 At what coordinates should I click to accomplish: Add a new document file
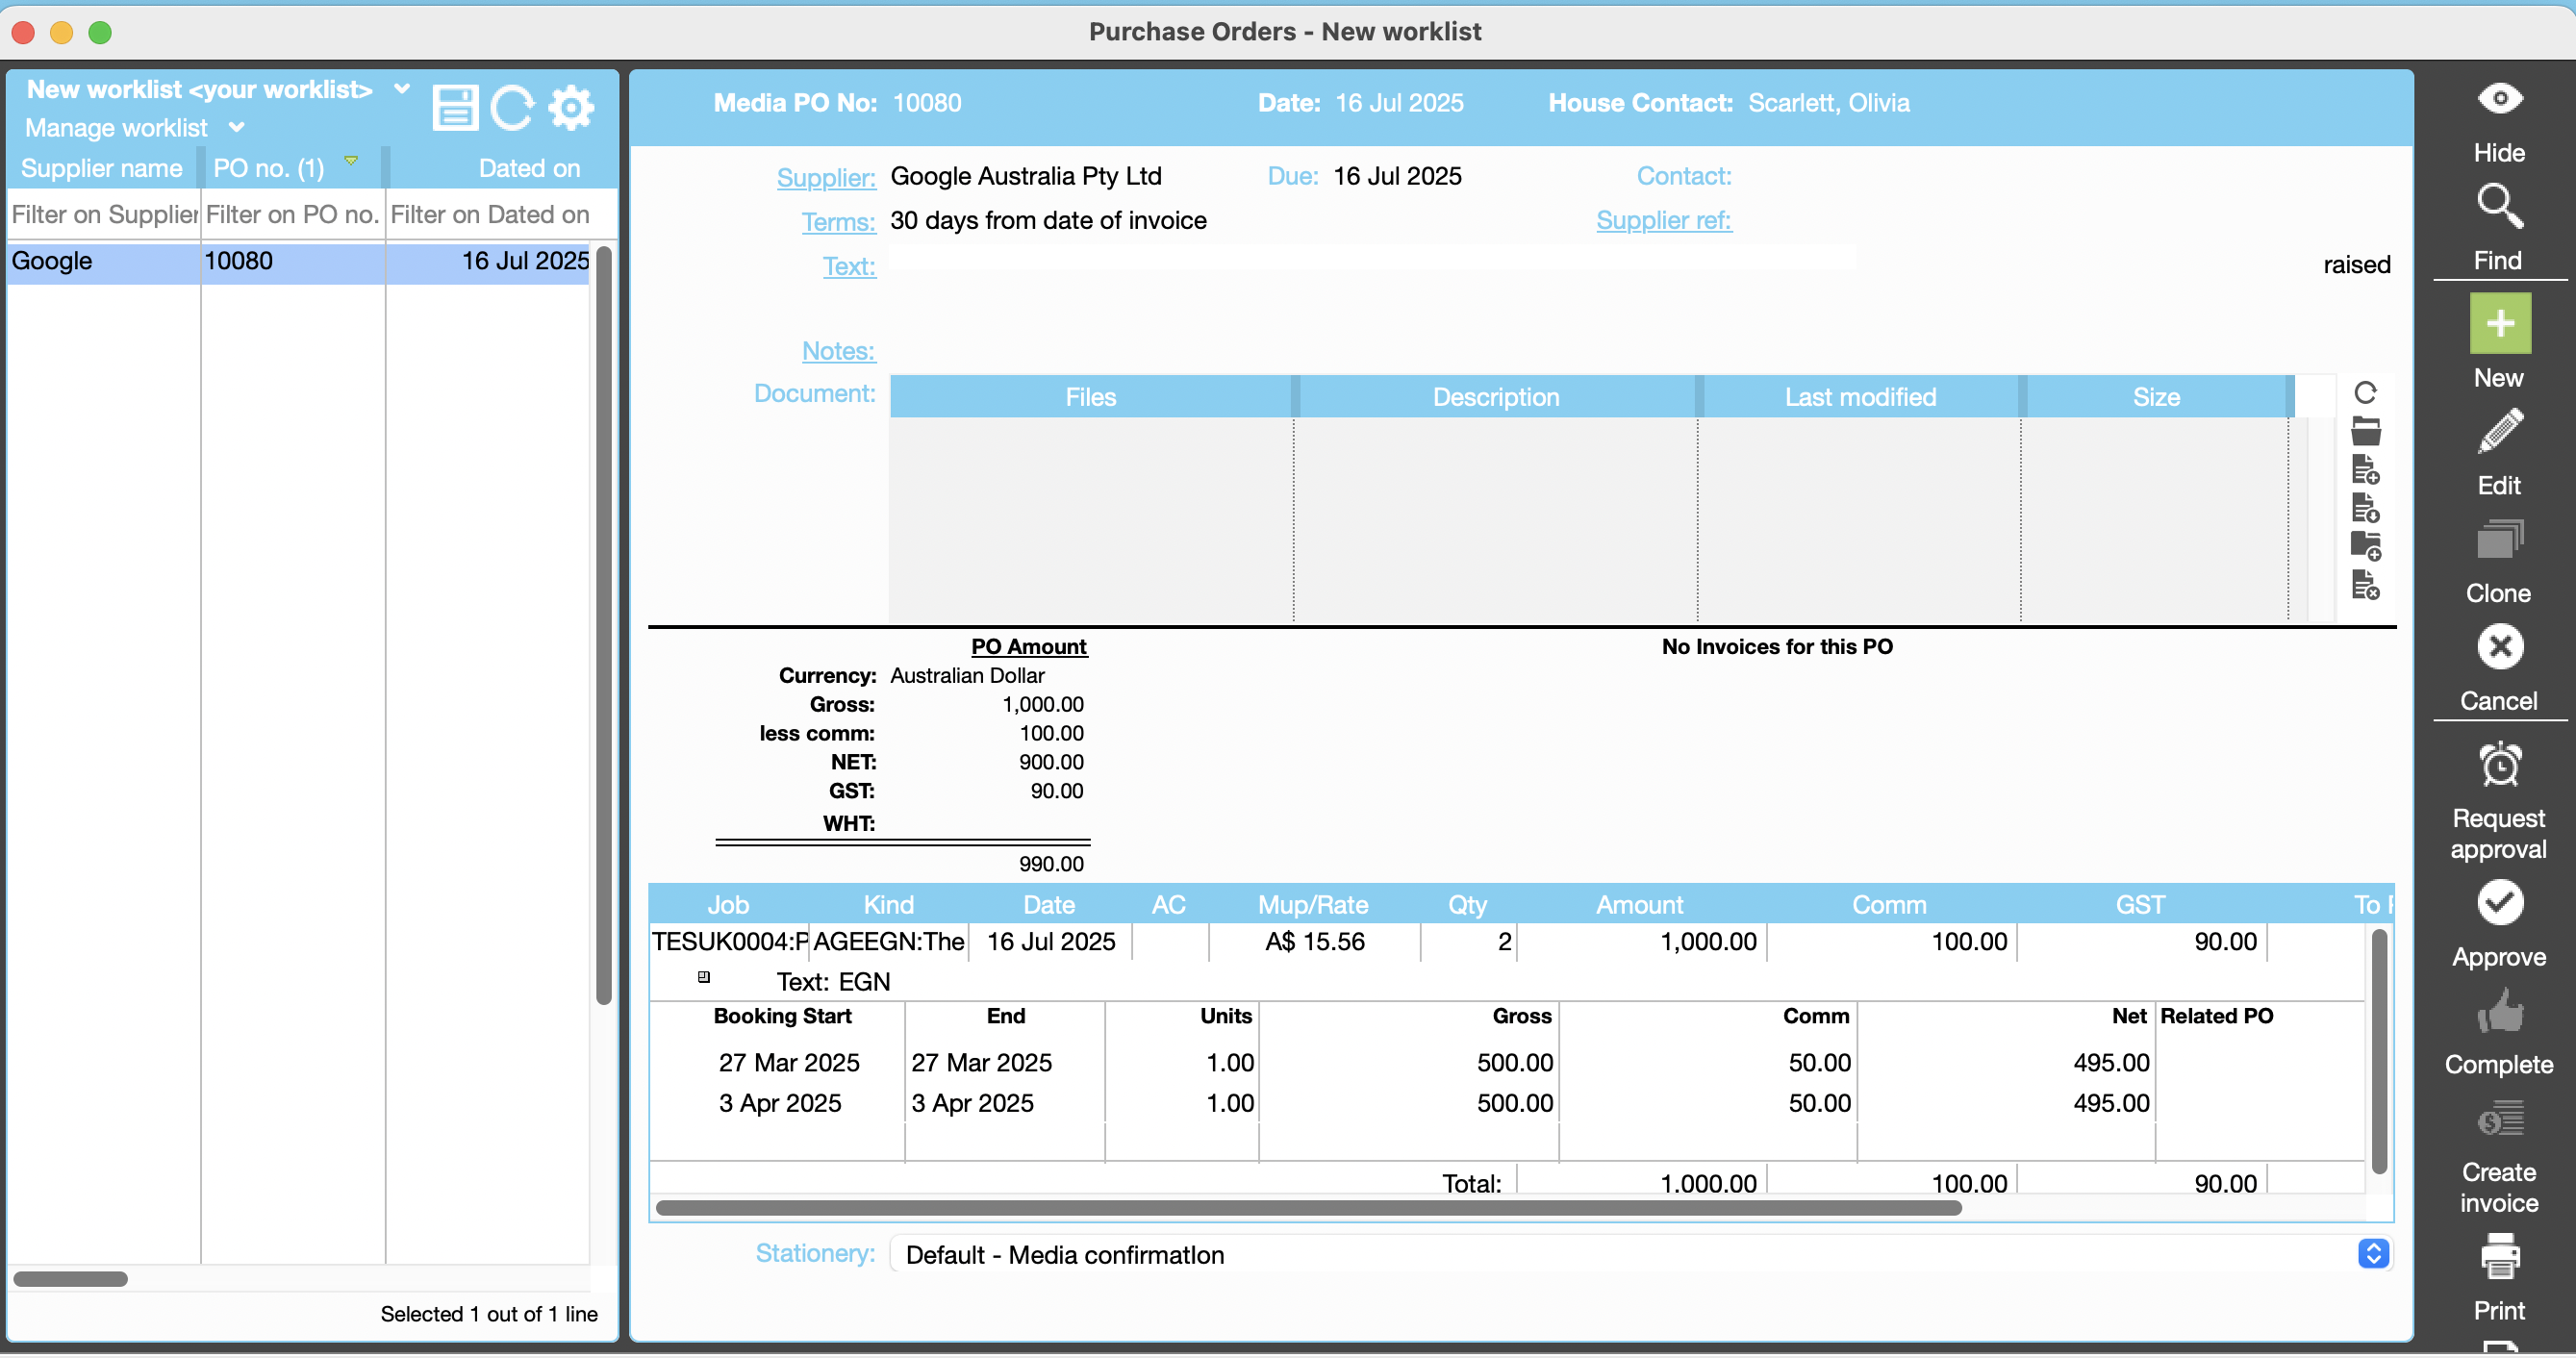pos(2364,469)
